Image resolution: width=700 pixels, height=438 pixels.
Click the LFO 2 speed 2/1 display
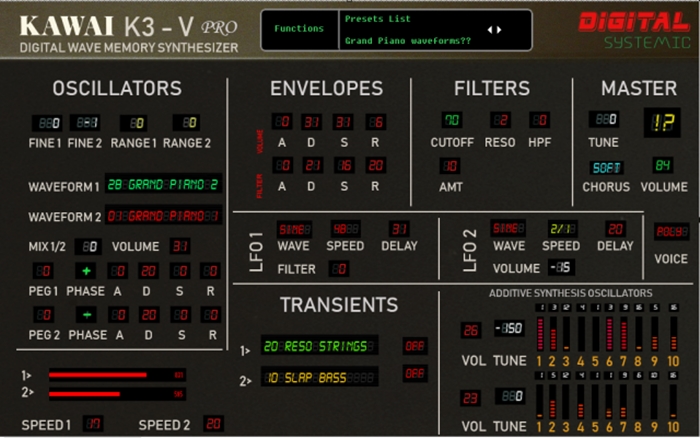(x=560, y=229)
